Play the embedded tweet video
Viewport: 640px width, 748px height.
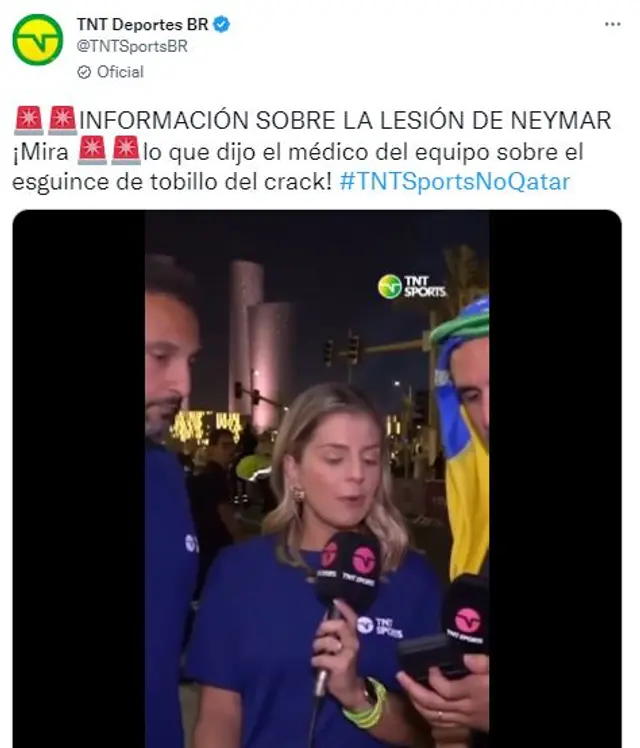coord(317,478)
